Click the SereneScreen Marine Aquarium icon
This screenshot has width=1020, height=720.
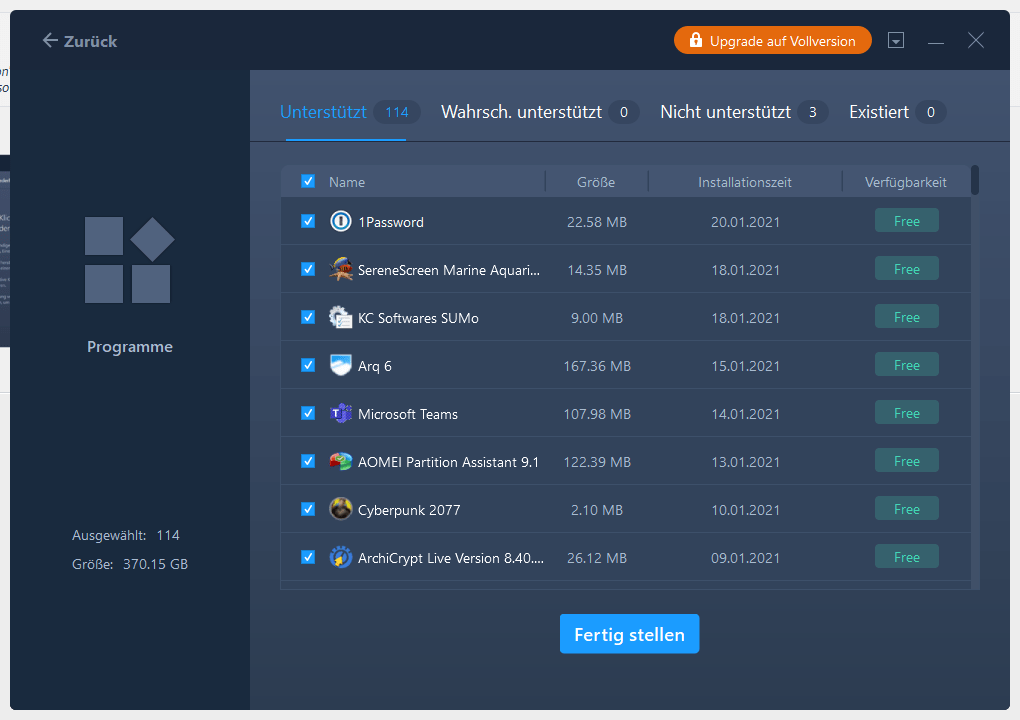click(341, 269)
